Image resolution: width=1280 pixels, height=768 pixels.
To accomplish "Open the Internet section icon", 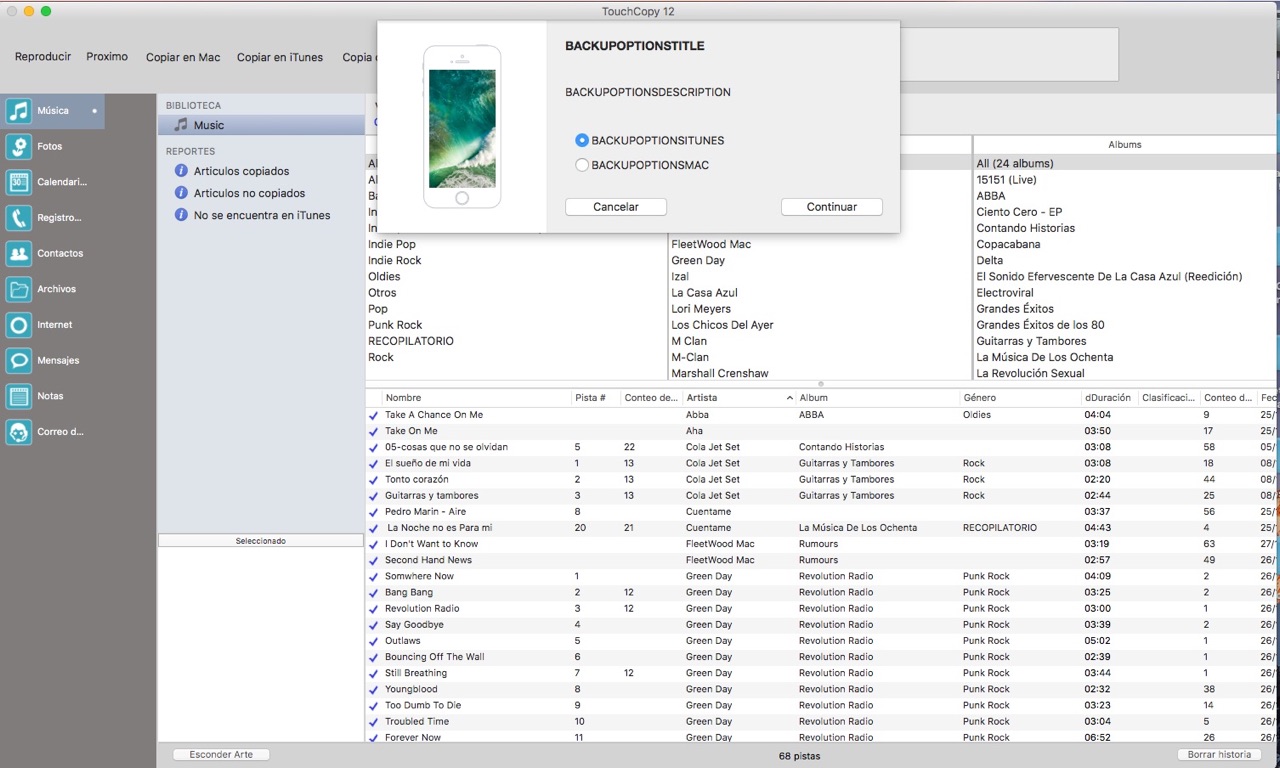I will tap(18, 325).
